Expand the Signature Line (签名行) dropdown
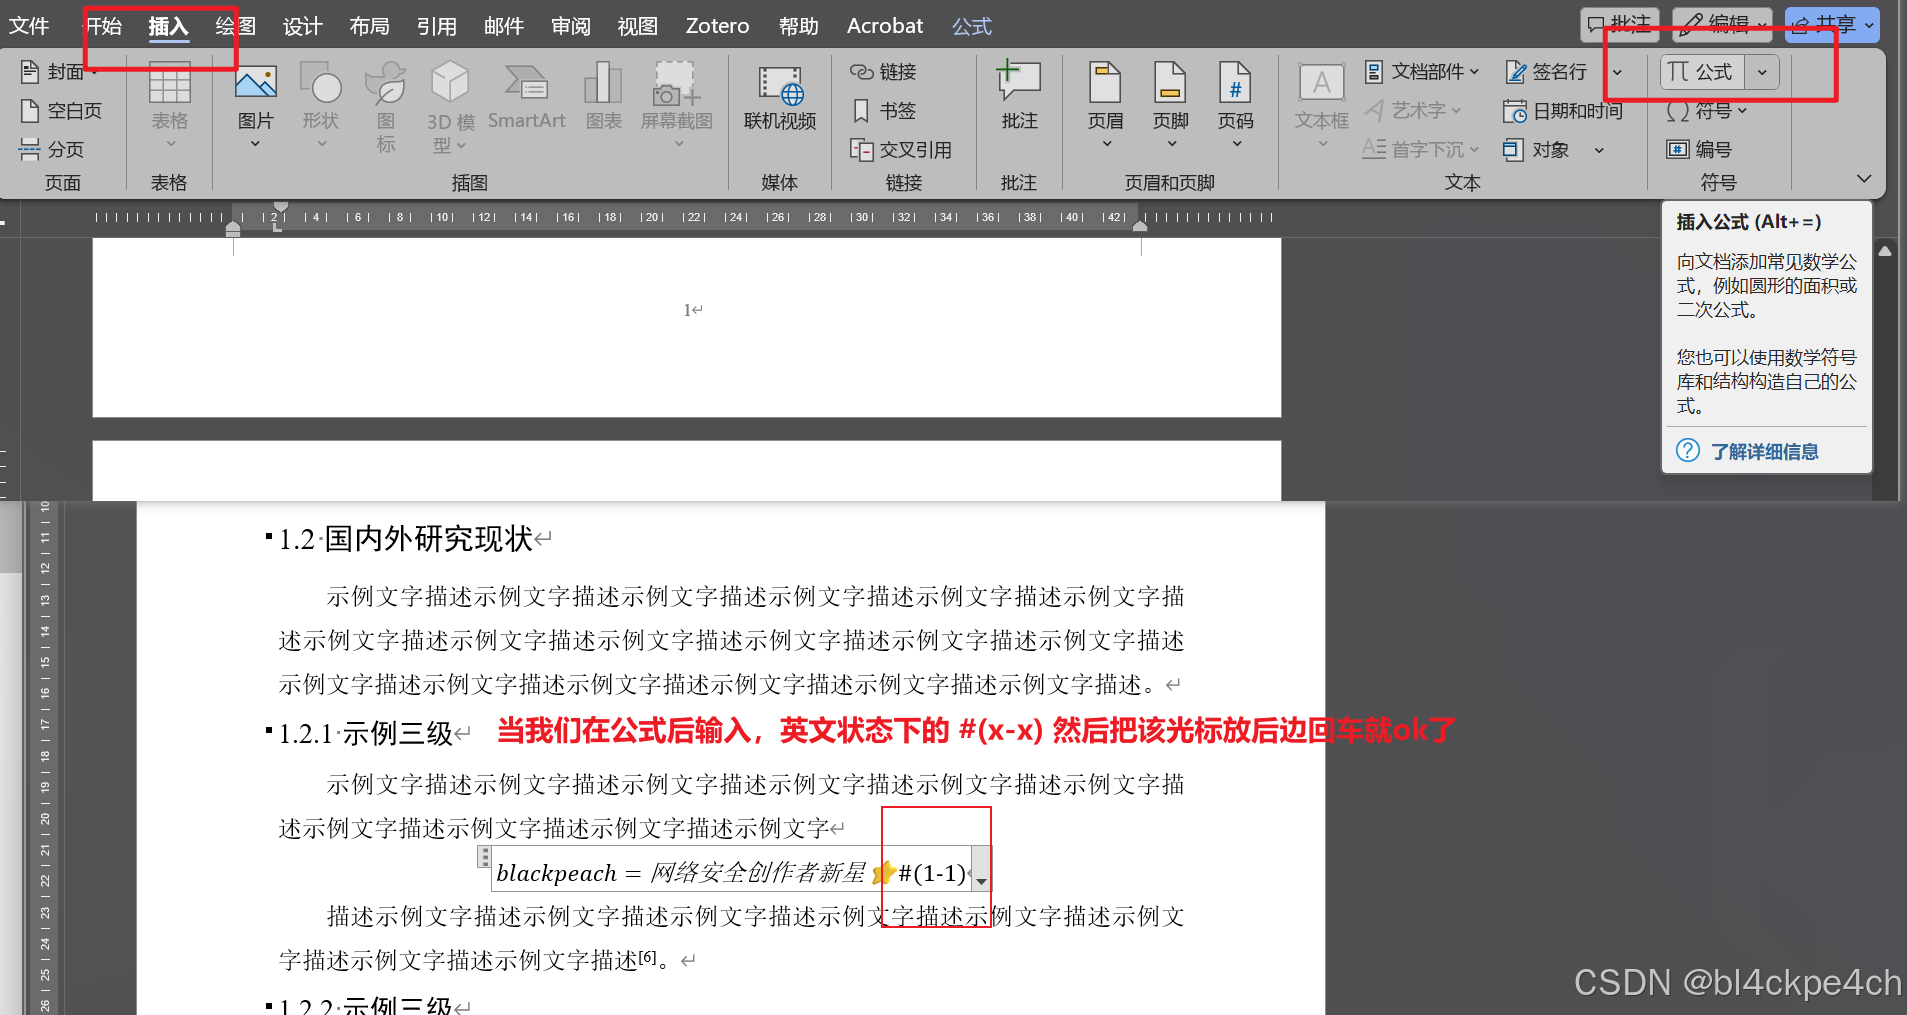This screenshot has width=1907, height=1015. click(x=1617, y=72)
